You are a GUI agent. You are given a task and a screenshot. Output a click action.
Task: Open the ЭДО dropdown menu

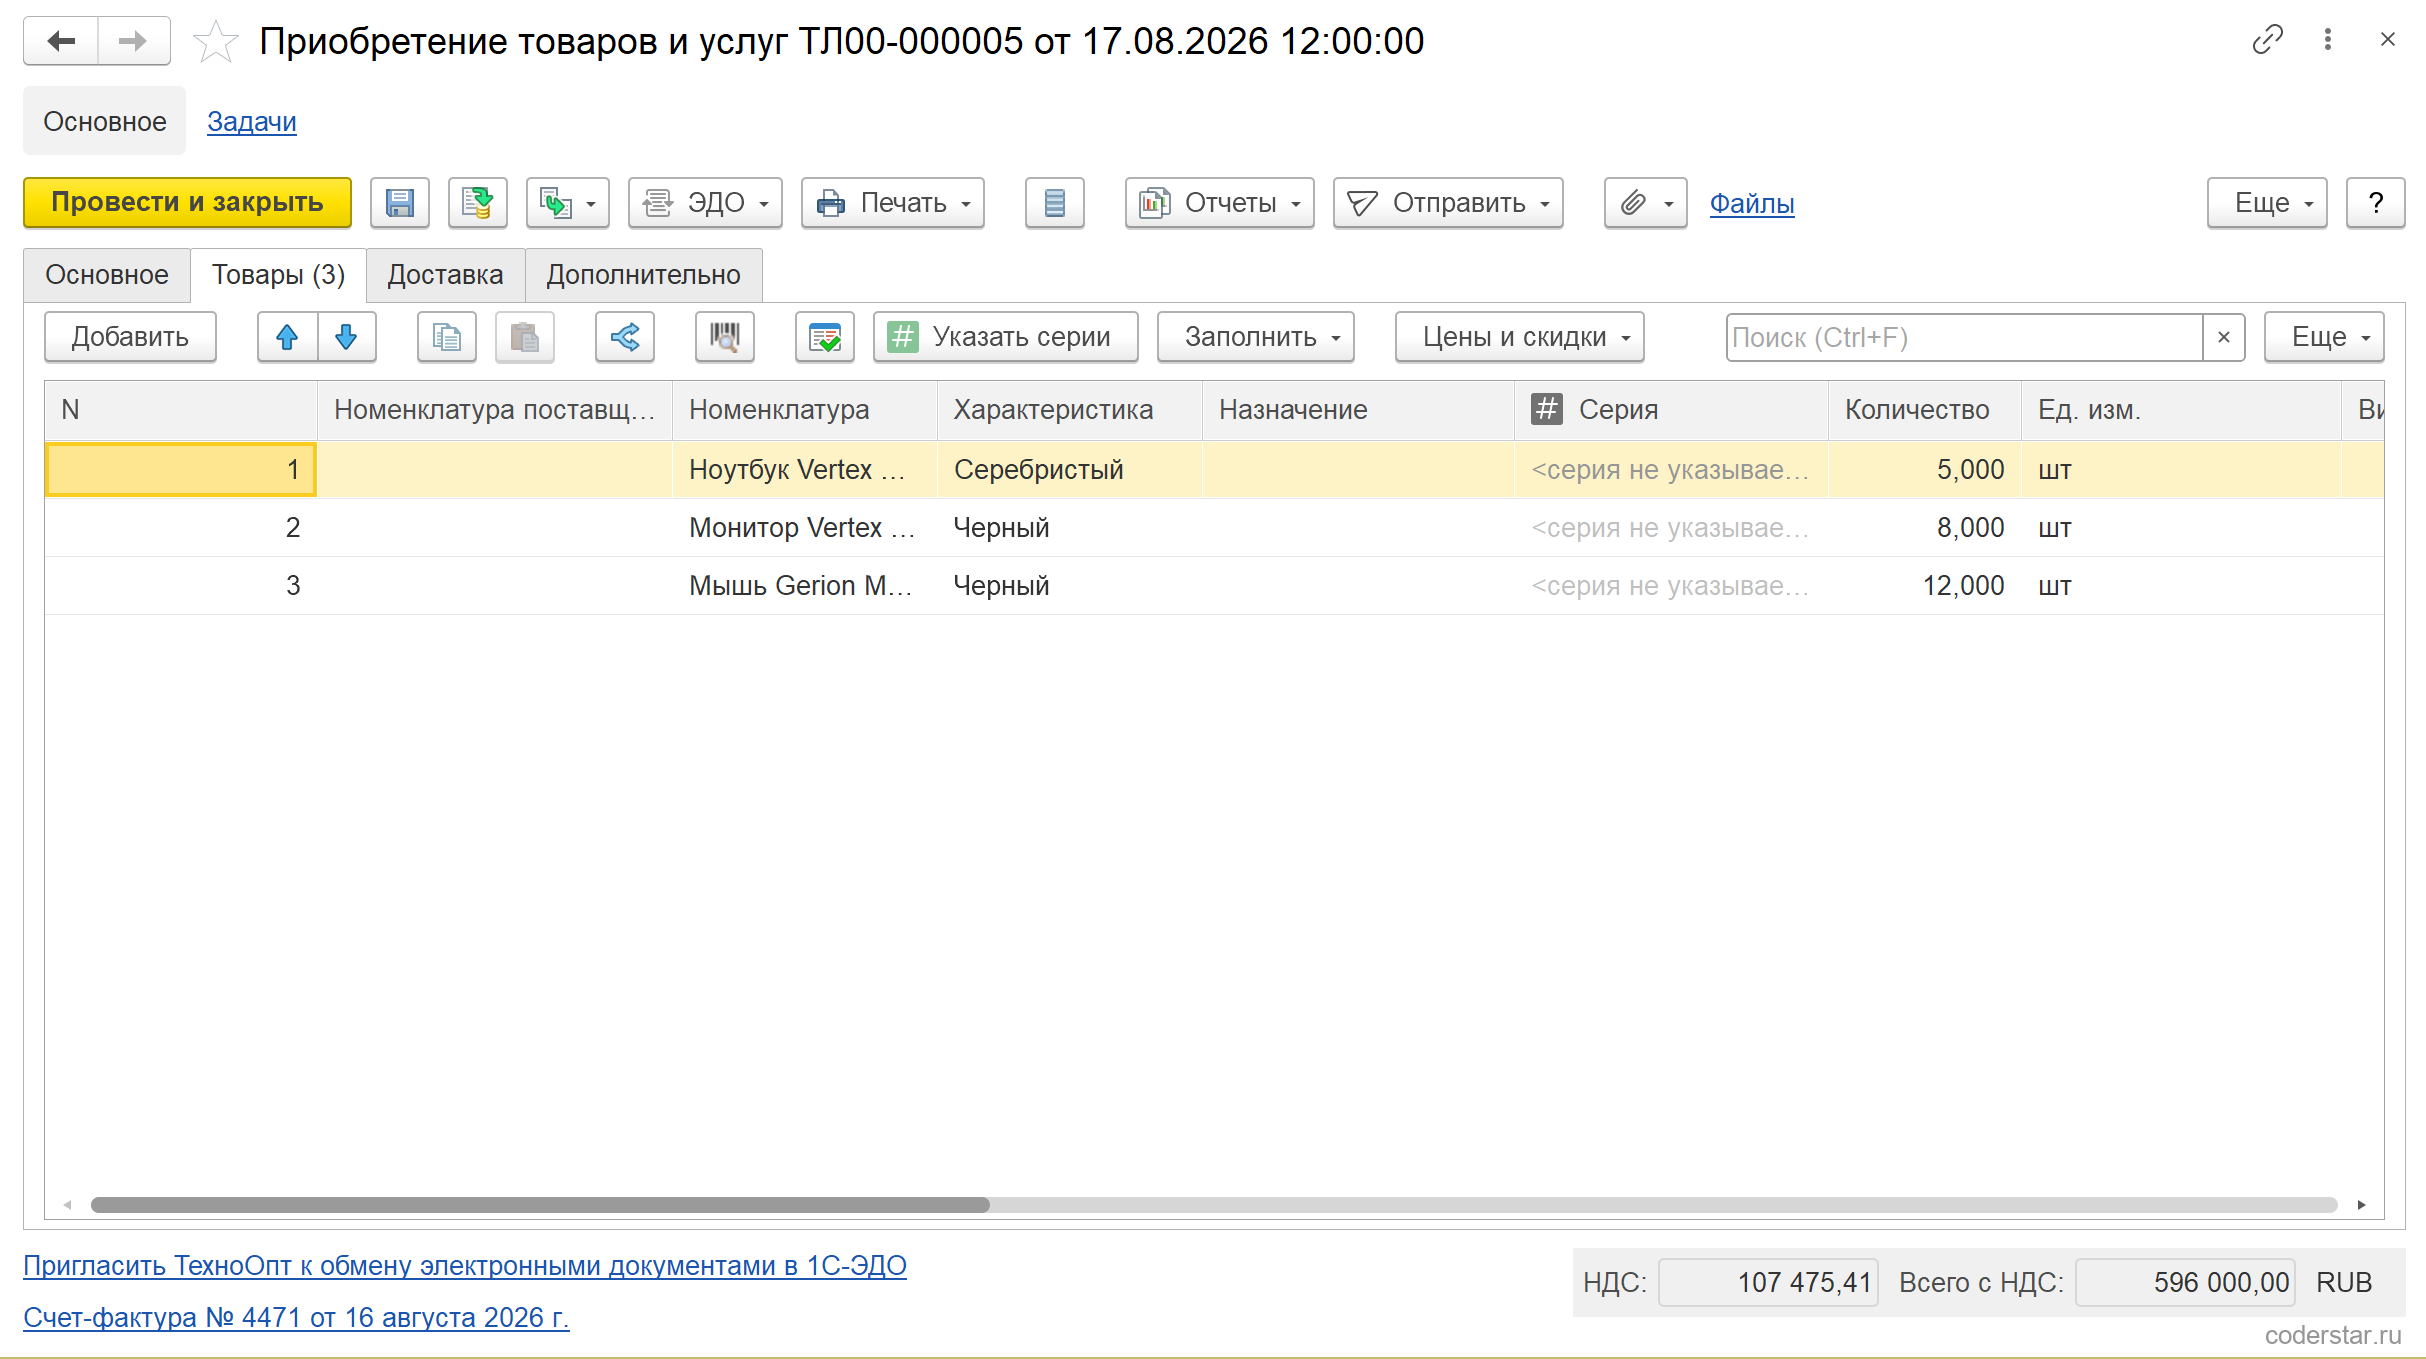coord(705,203)
